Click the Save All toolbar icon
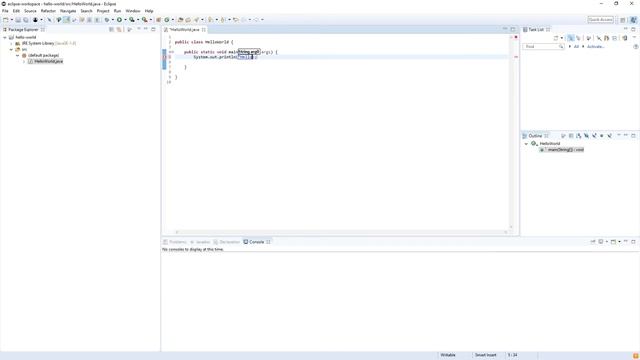The image size is (640, 360). [26, 20]
